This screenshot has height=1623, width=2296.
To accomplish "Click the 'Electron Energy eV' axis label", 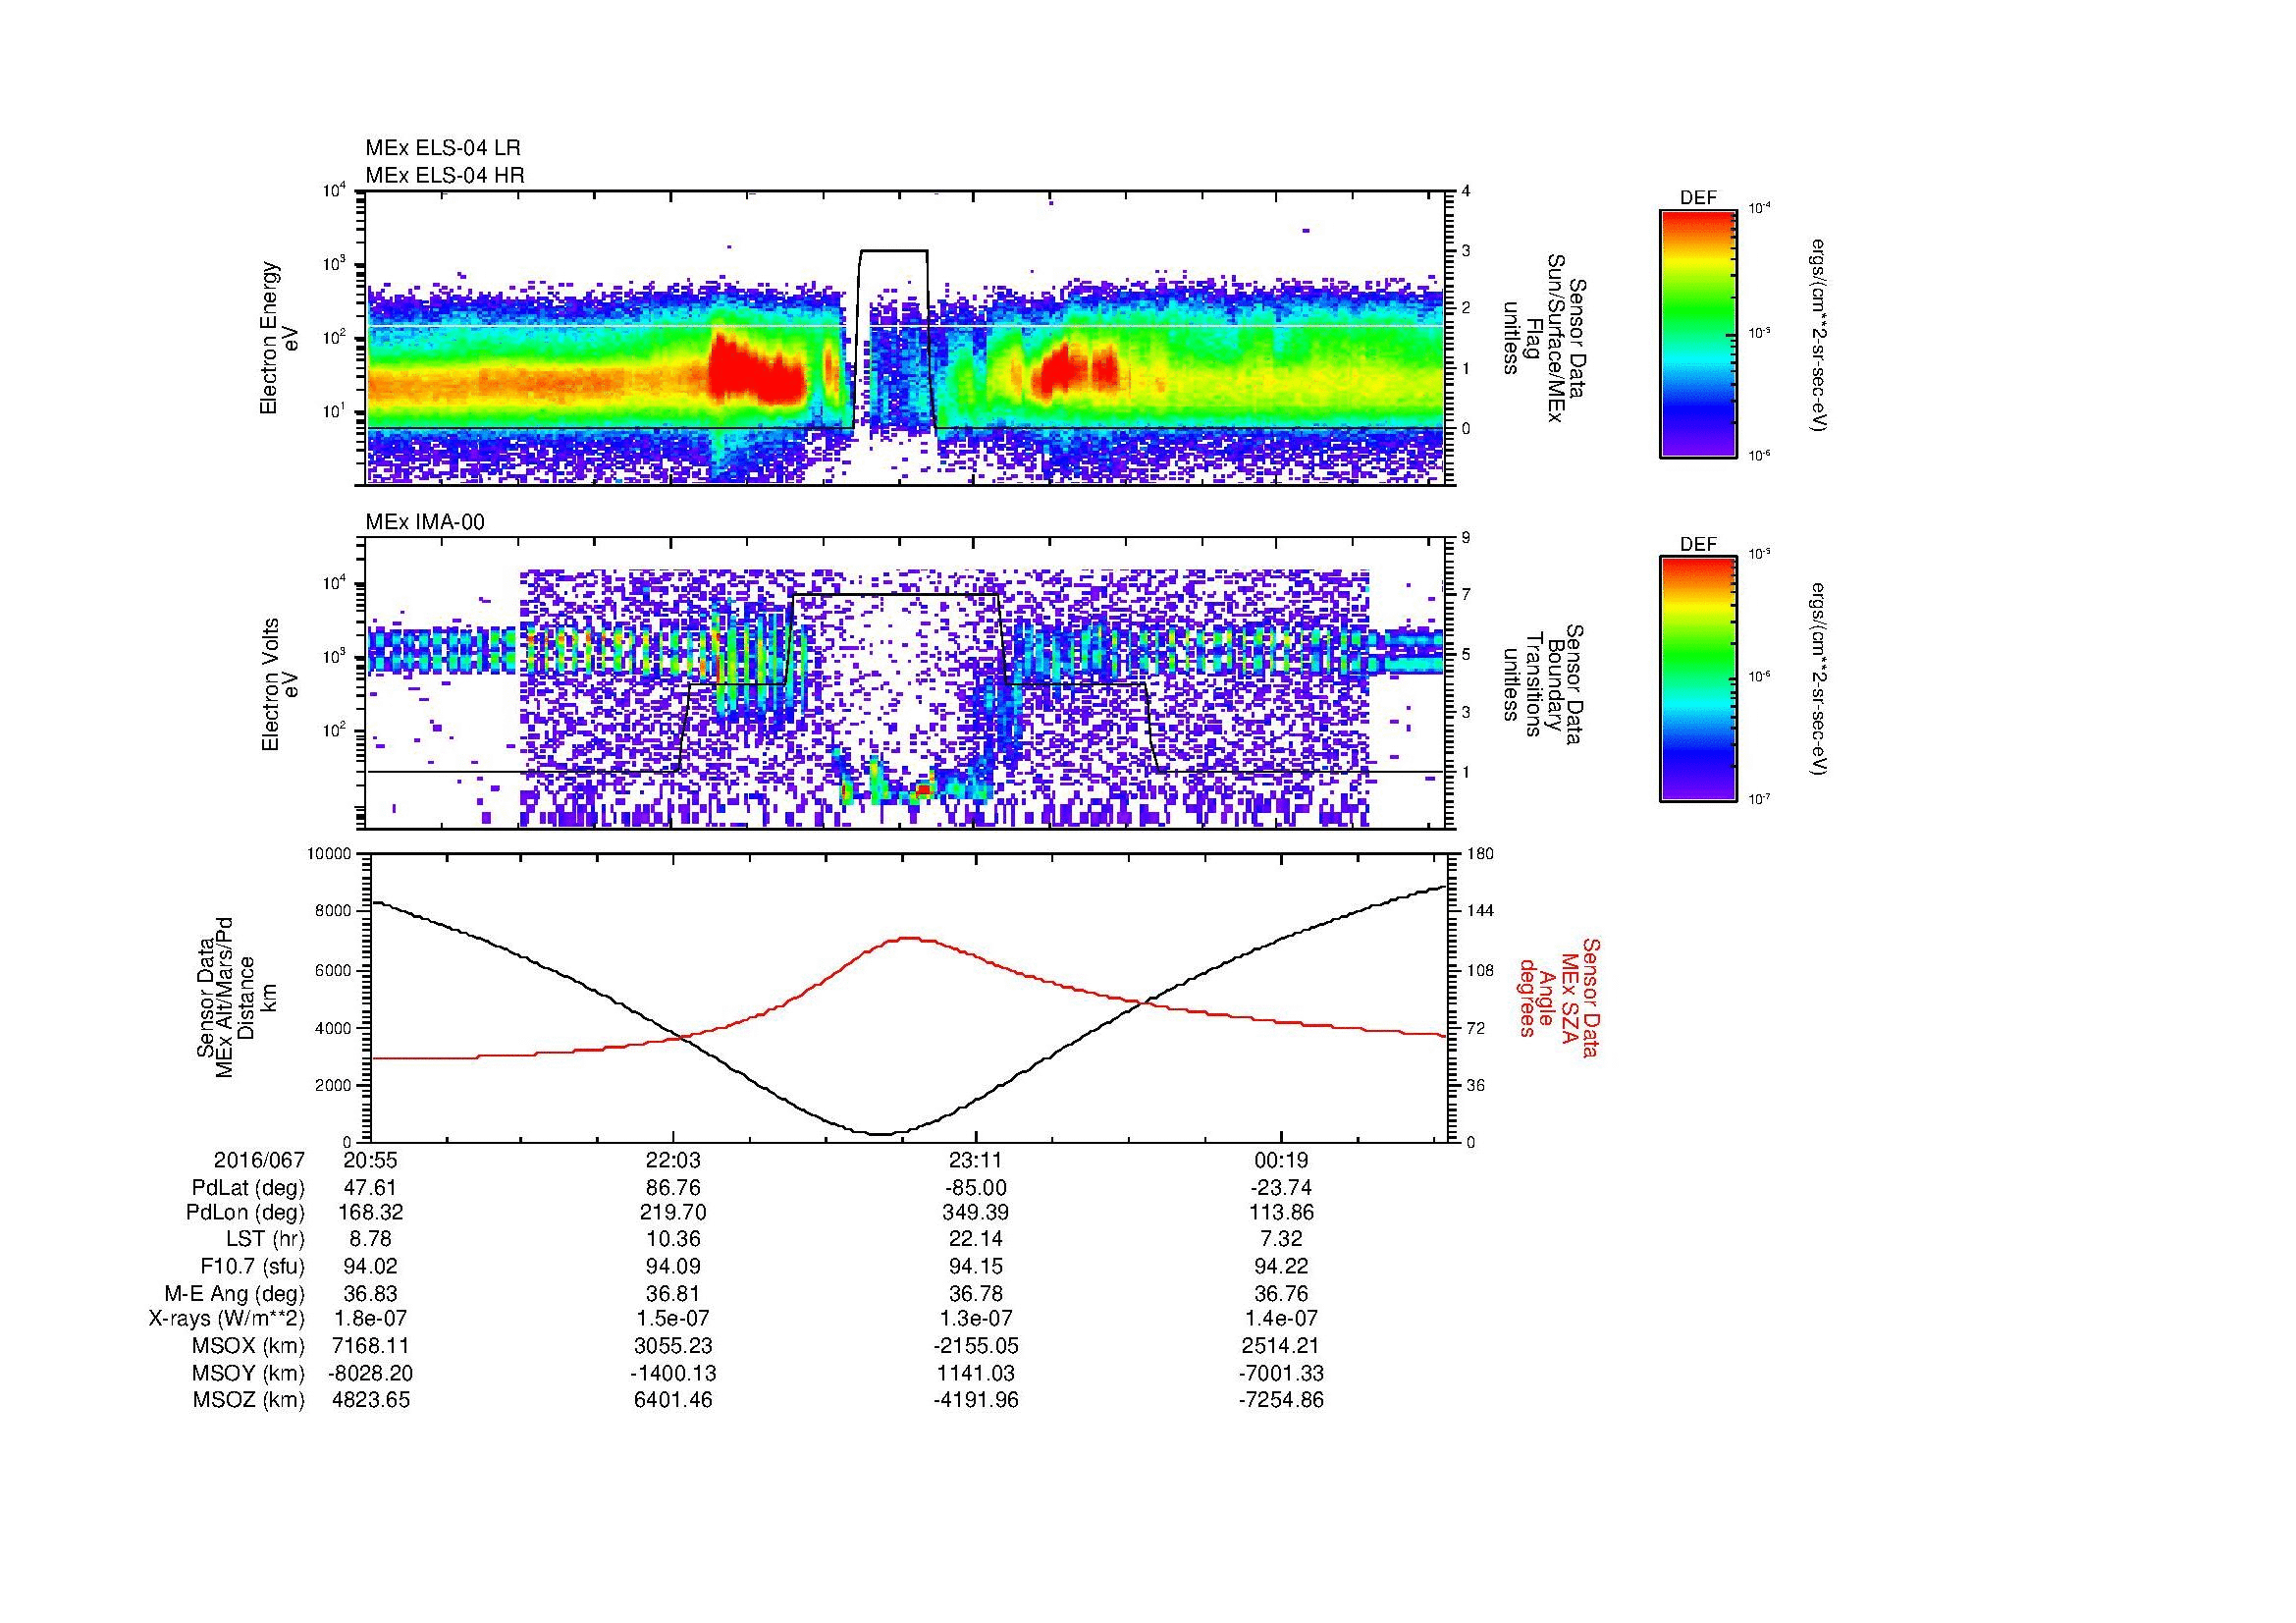I will (x=280, y=338).
